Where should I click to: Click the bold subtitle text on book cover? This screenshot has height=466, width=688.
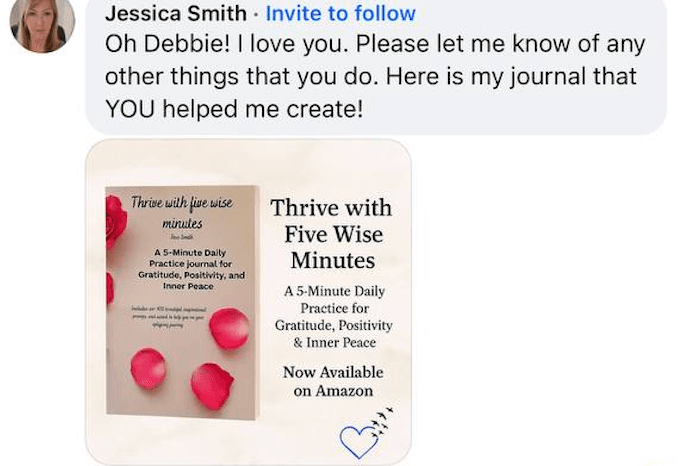pyautogui.click(x=191, y=269)
